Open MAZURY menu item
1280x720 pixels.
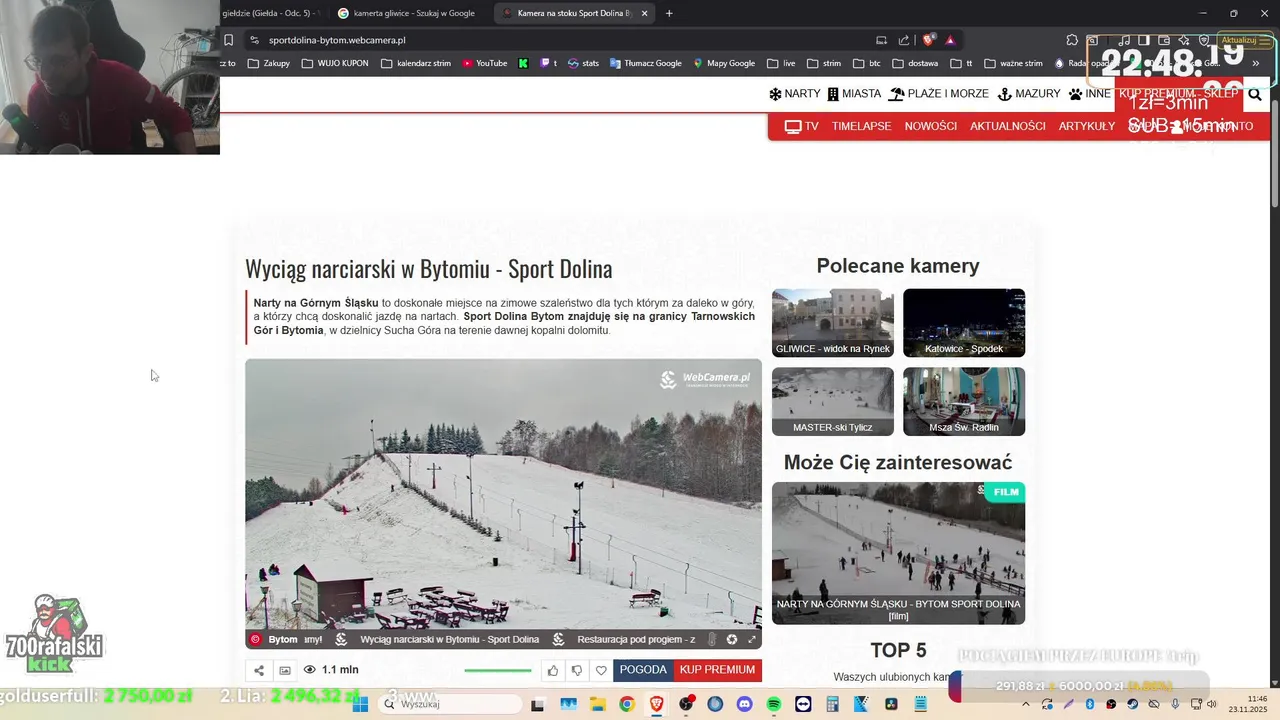[1029, 94]
